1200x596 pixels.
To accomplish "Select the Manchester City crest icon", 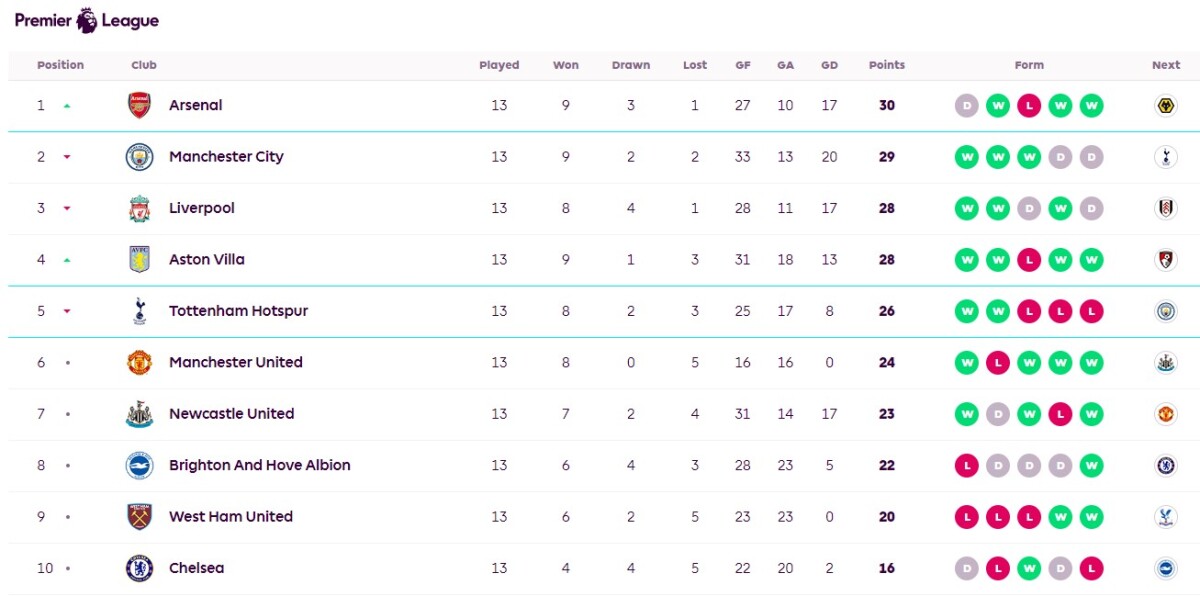I will (140, 157).
